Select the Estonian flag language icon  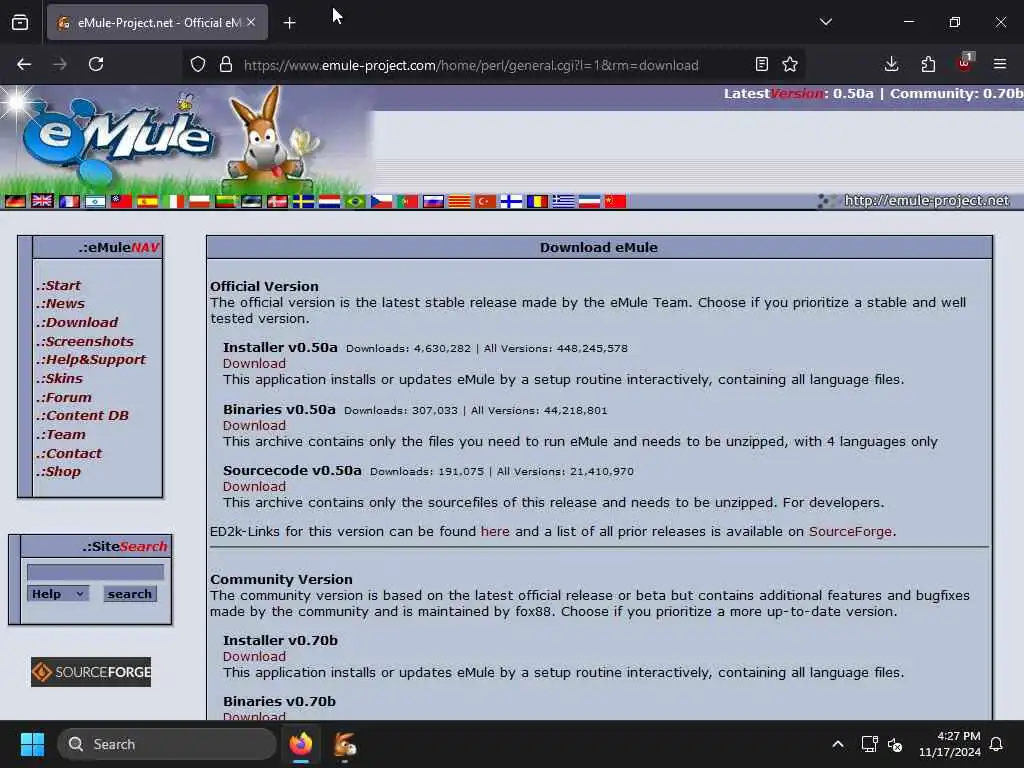pyautogui.click(x=251, y=201)
